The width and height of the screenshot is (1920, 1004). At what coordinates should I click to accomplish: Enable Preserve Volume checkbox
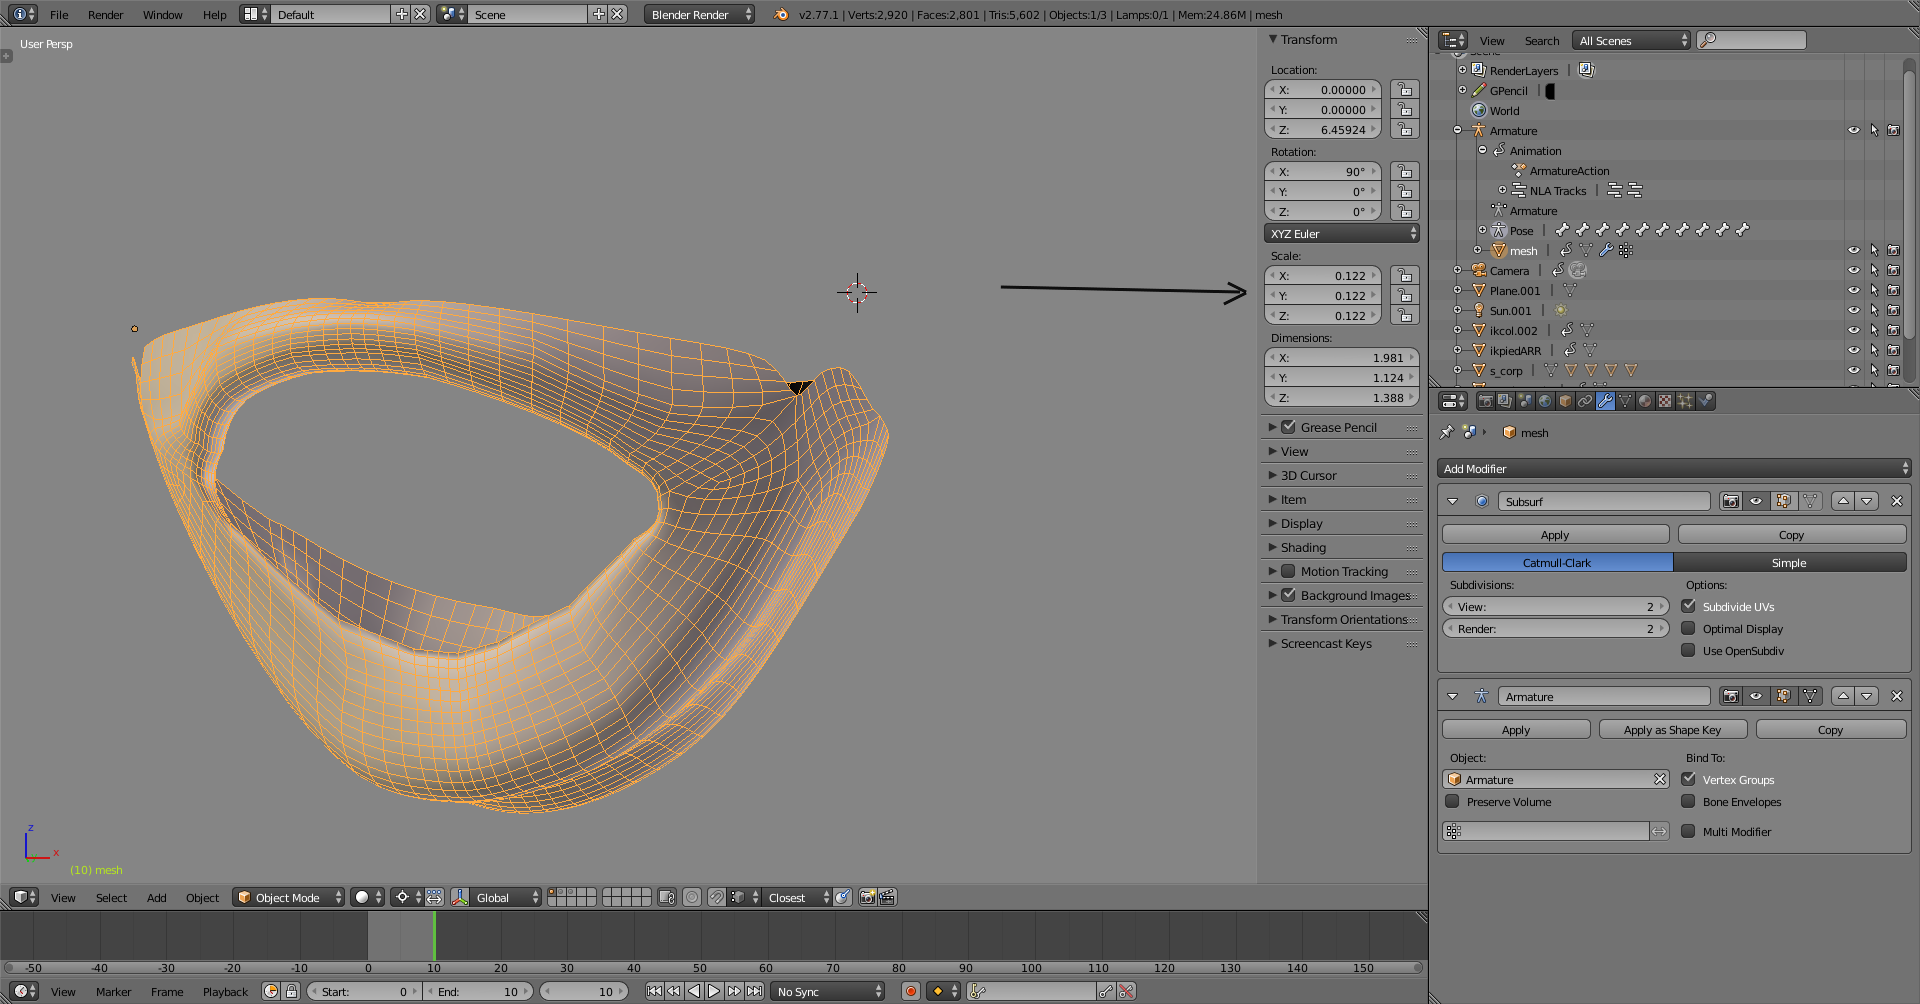[1452, 802]
